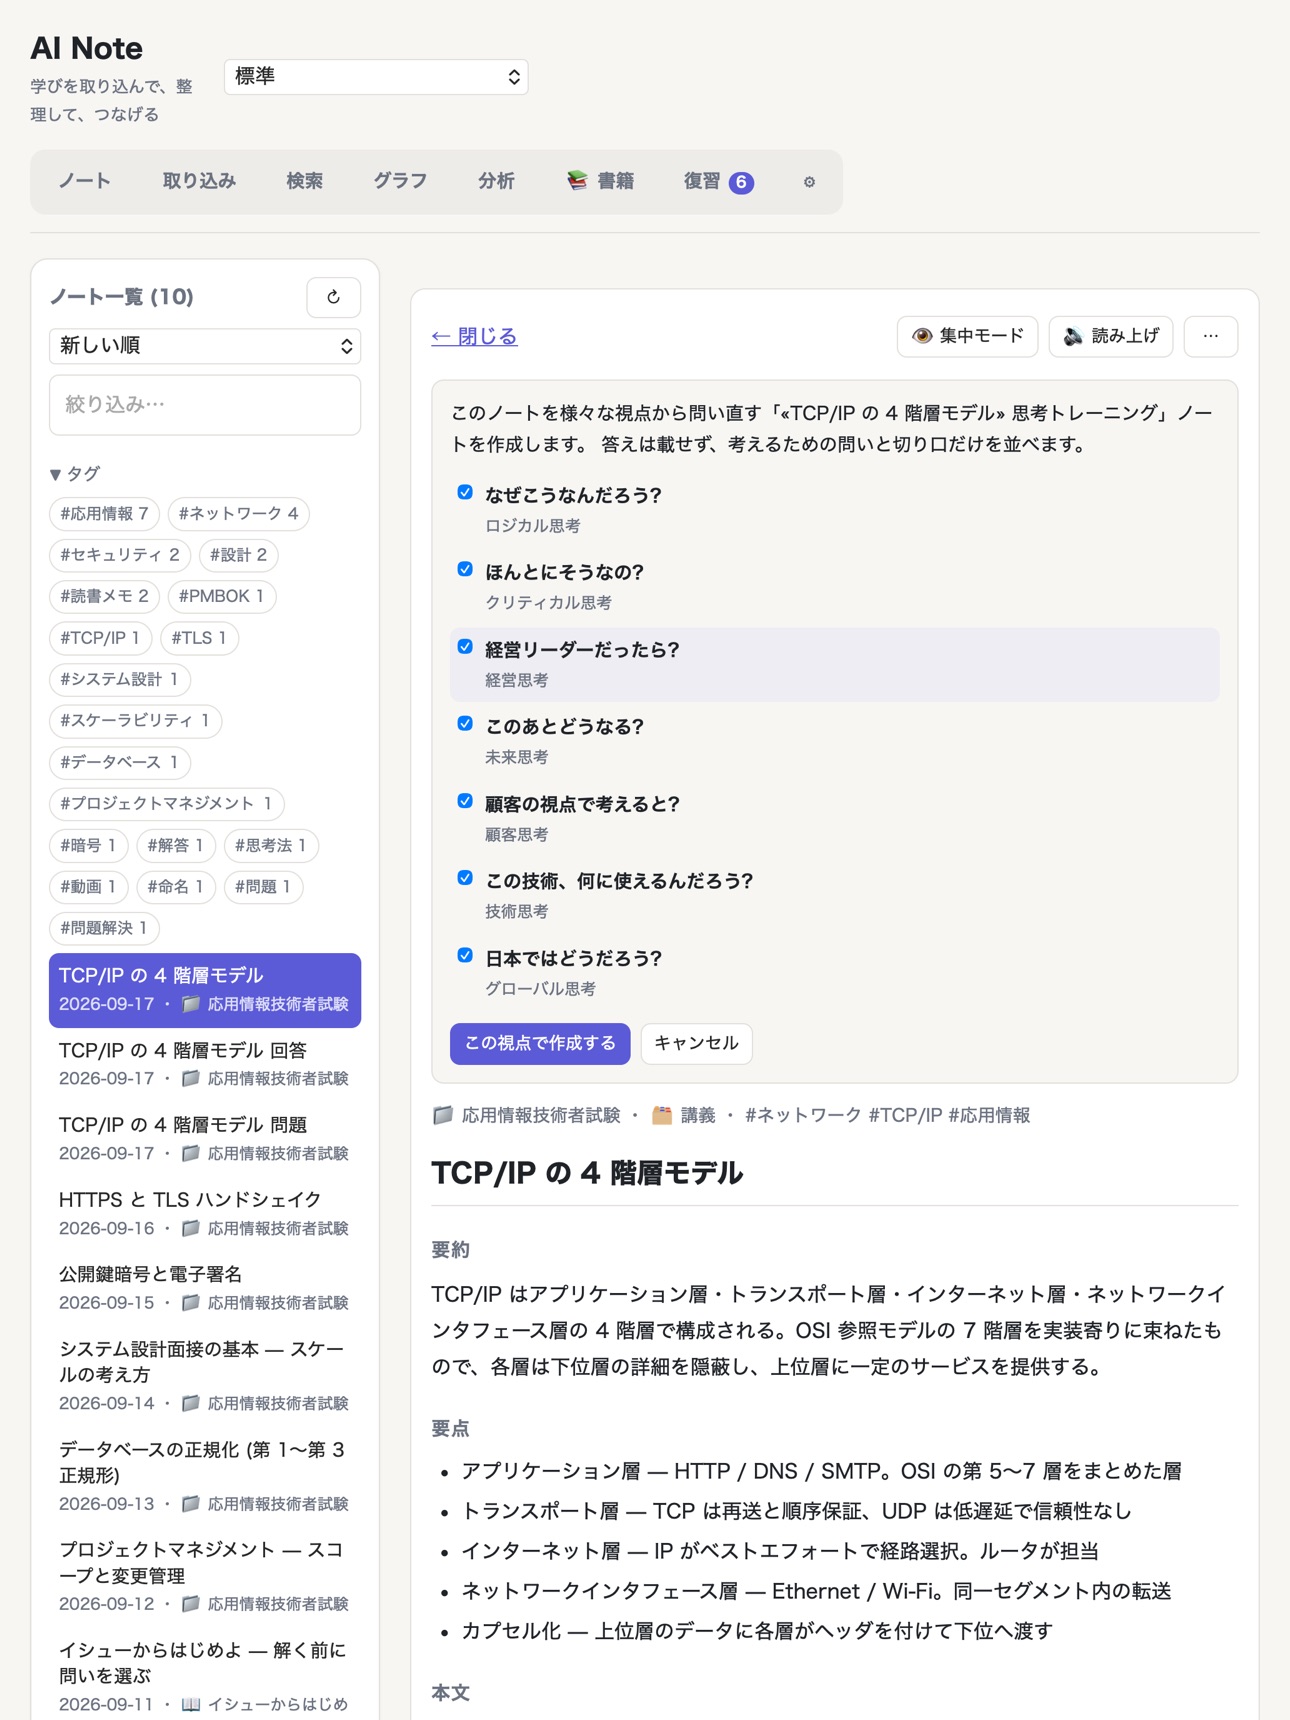Filter by the #ネットワーク tag chip

pos(238,514)
